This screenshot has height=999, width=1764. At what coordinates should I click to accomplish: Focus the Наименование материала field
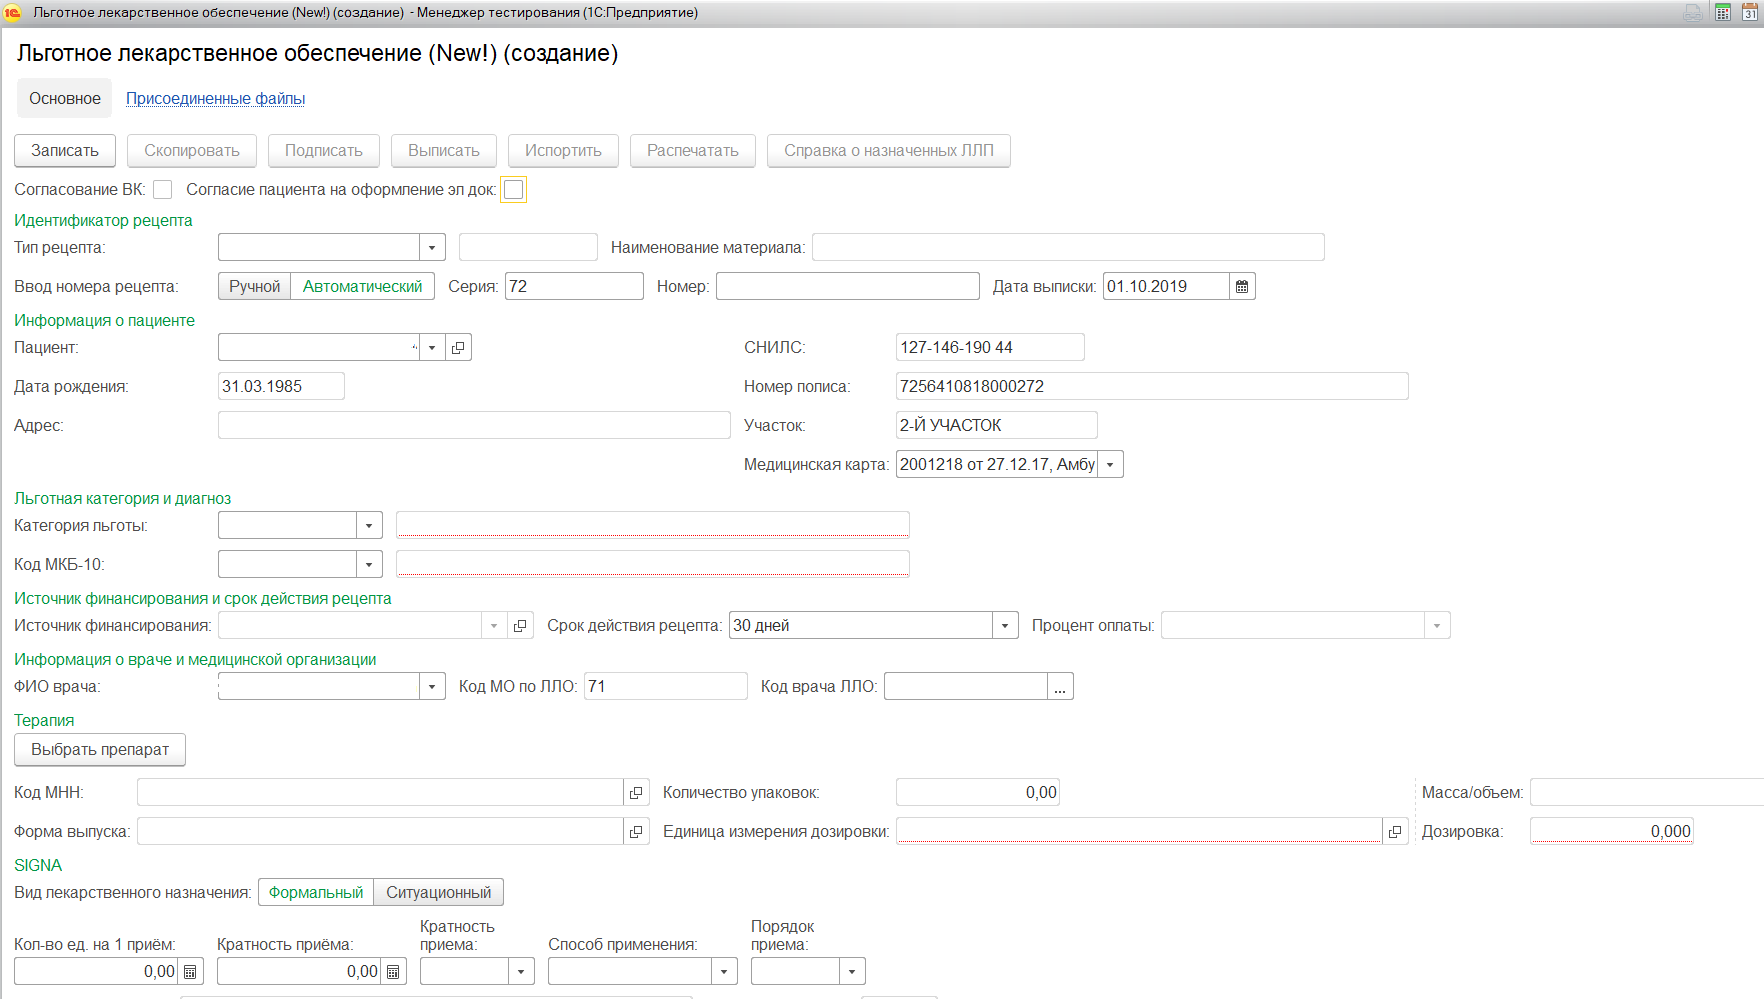point(1068,247)
